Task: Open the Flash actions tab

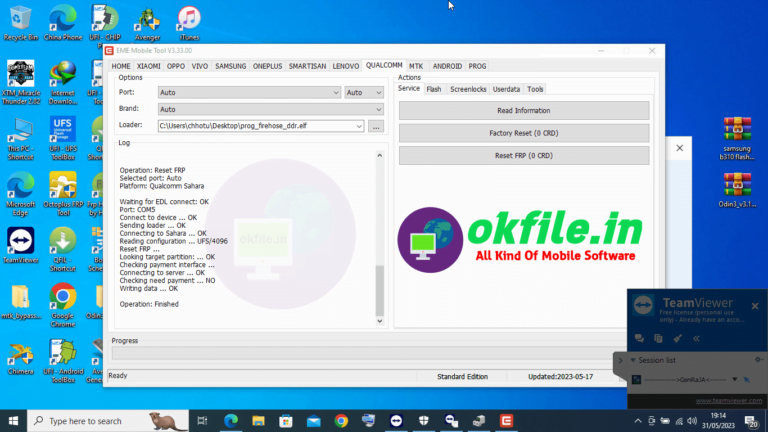Action: tap(433, 89)
